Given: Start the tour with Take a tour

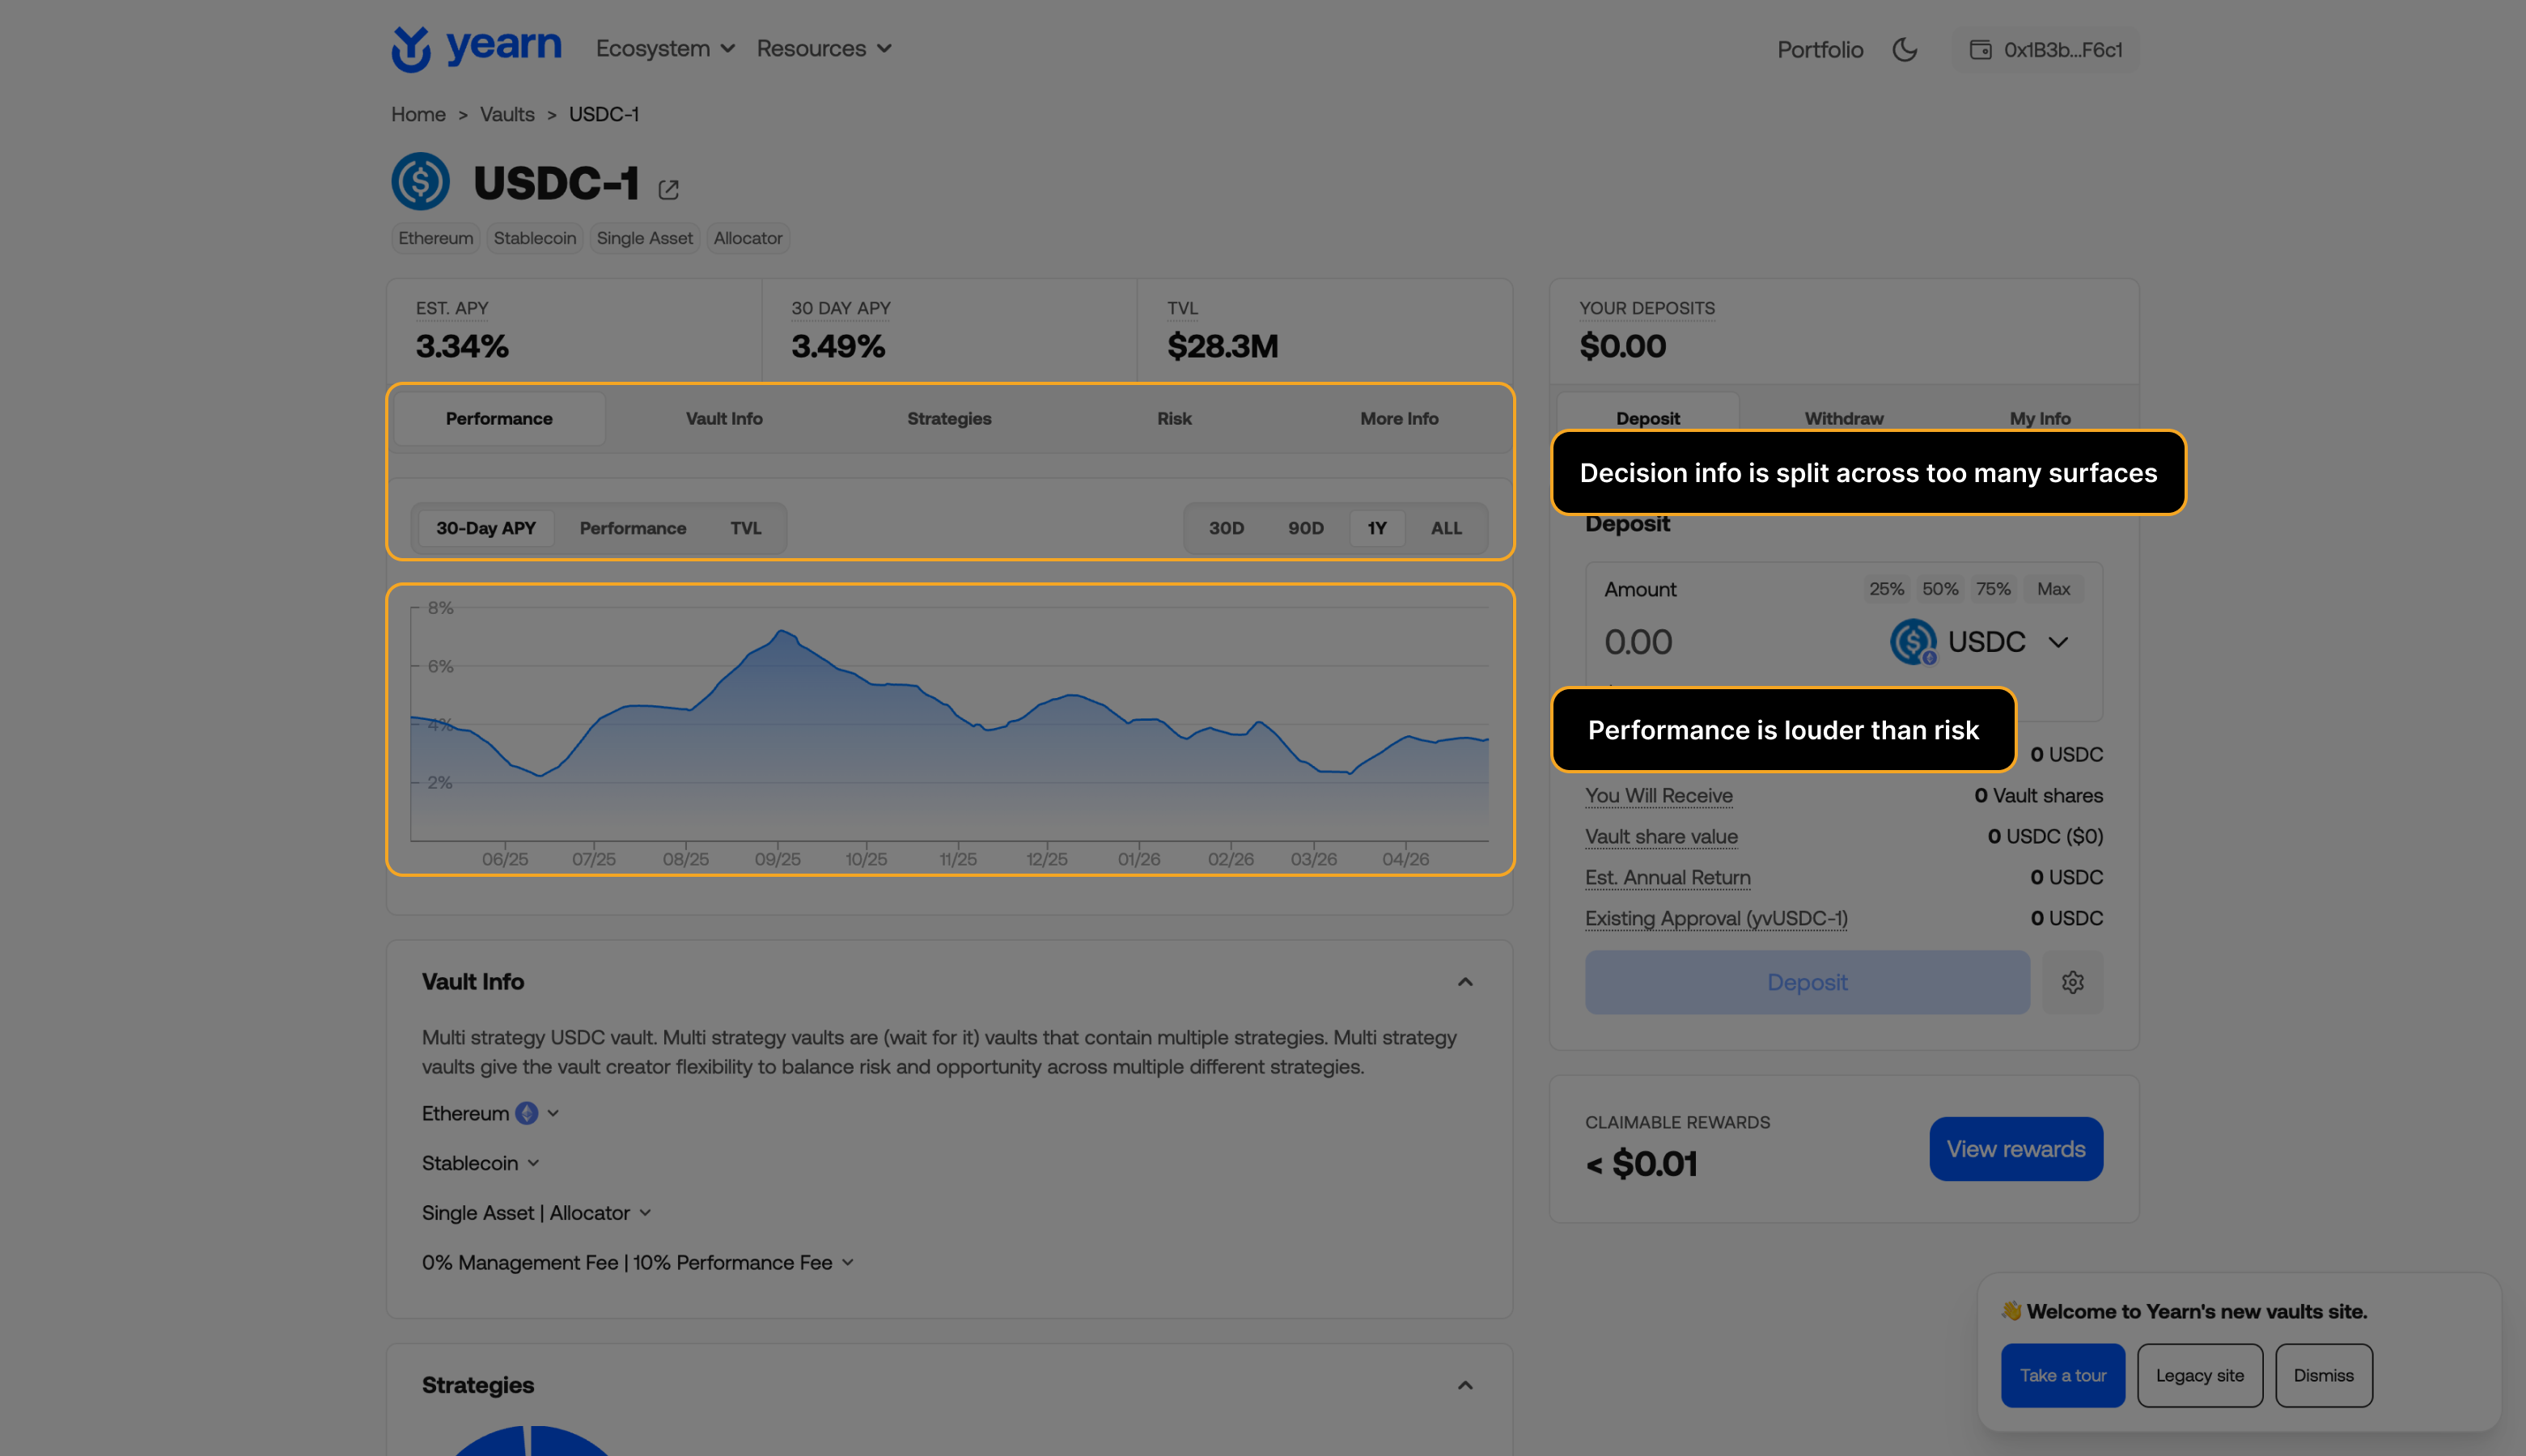Looking at the screenshot, I should click(x=2063, y=1375).
